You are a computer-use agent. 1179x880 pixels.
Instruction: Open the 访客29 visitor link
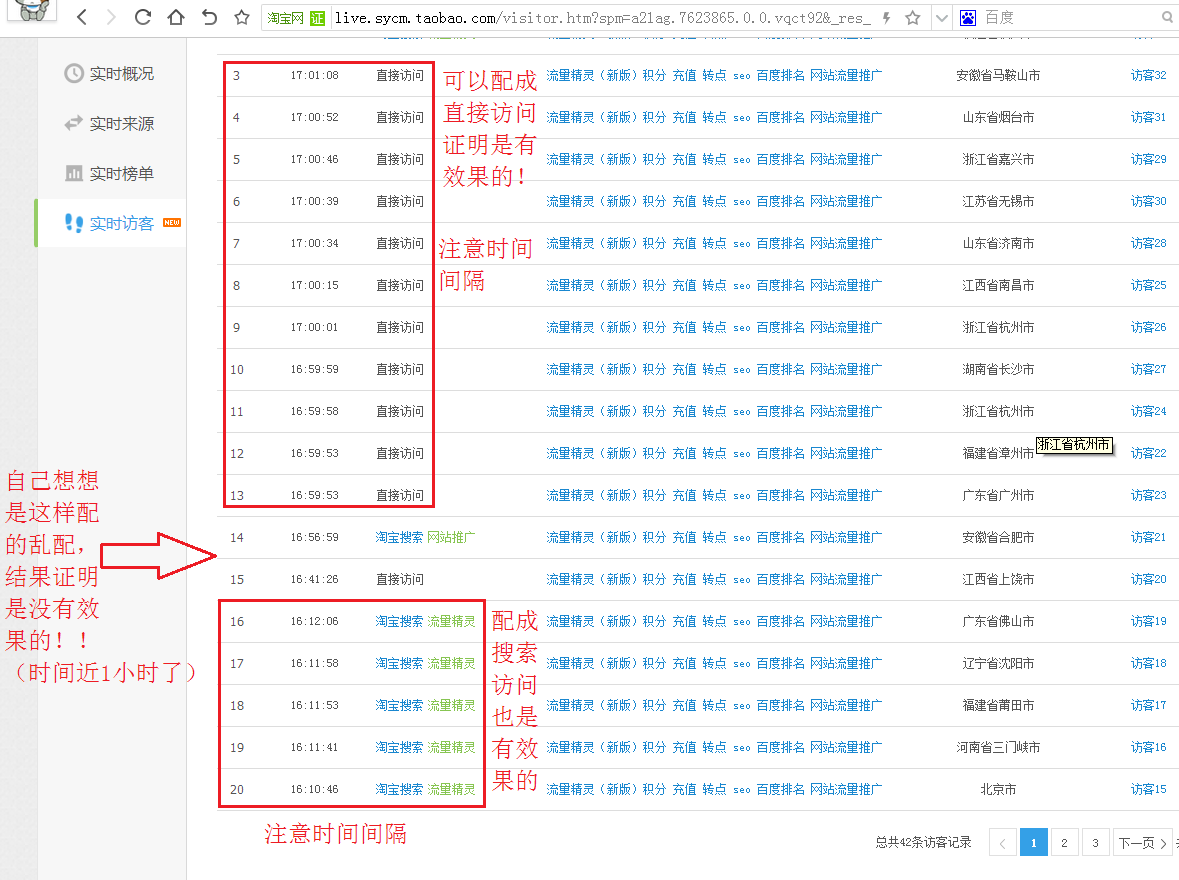(x=1148, y=159)
